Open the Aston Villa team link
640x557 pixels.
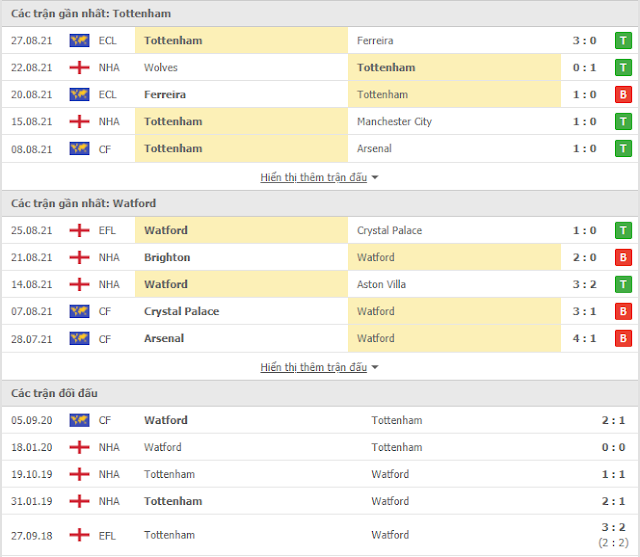tap(381, 284)
